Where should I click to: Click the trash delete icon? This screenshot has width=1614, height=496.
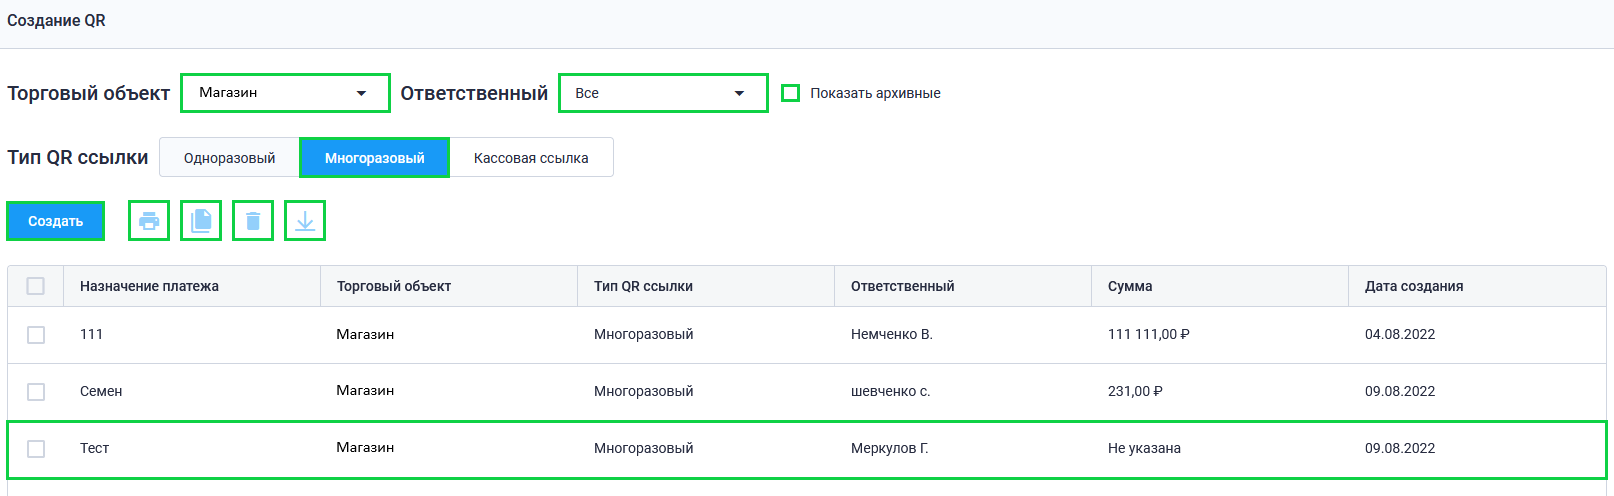pos(253,221)
